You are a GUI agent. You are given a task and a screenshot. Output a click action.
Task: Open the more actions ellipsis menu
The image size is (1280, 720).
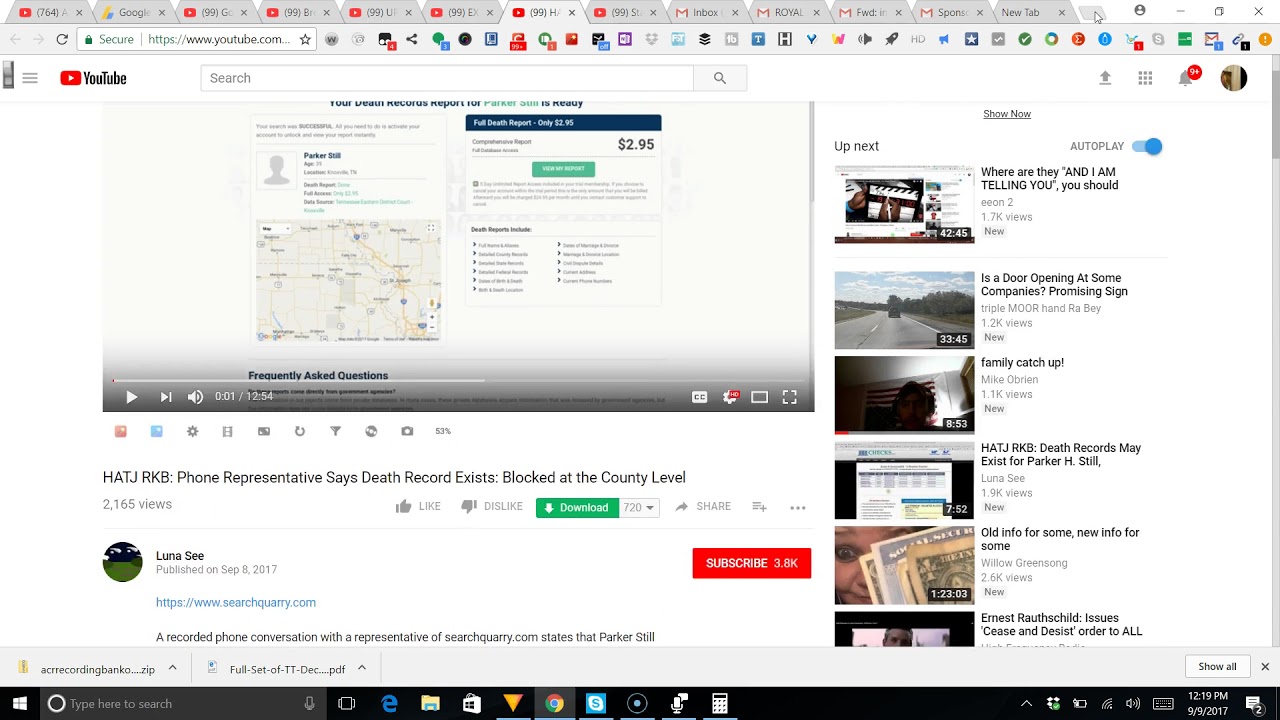[x=798, y=507]
